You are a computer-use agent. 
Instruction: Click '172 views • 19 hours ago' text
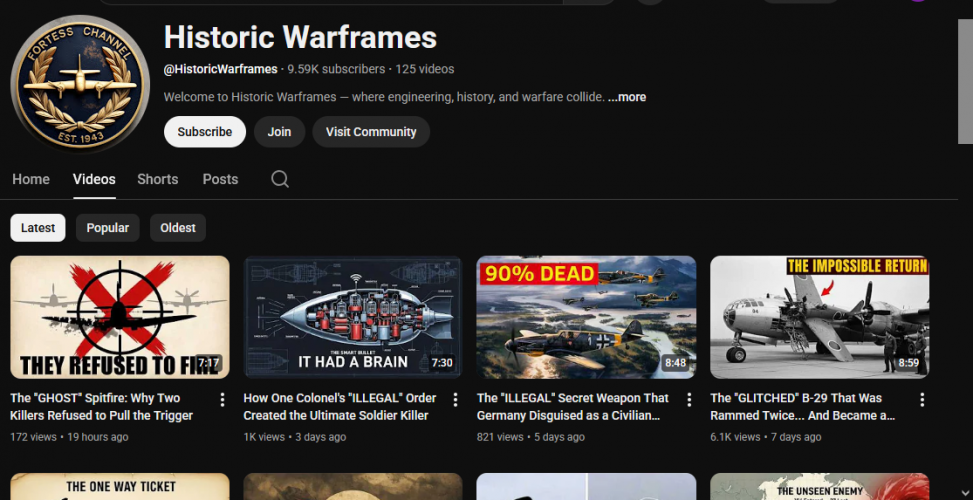(70, 437)
